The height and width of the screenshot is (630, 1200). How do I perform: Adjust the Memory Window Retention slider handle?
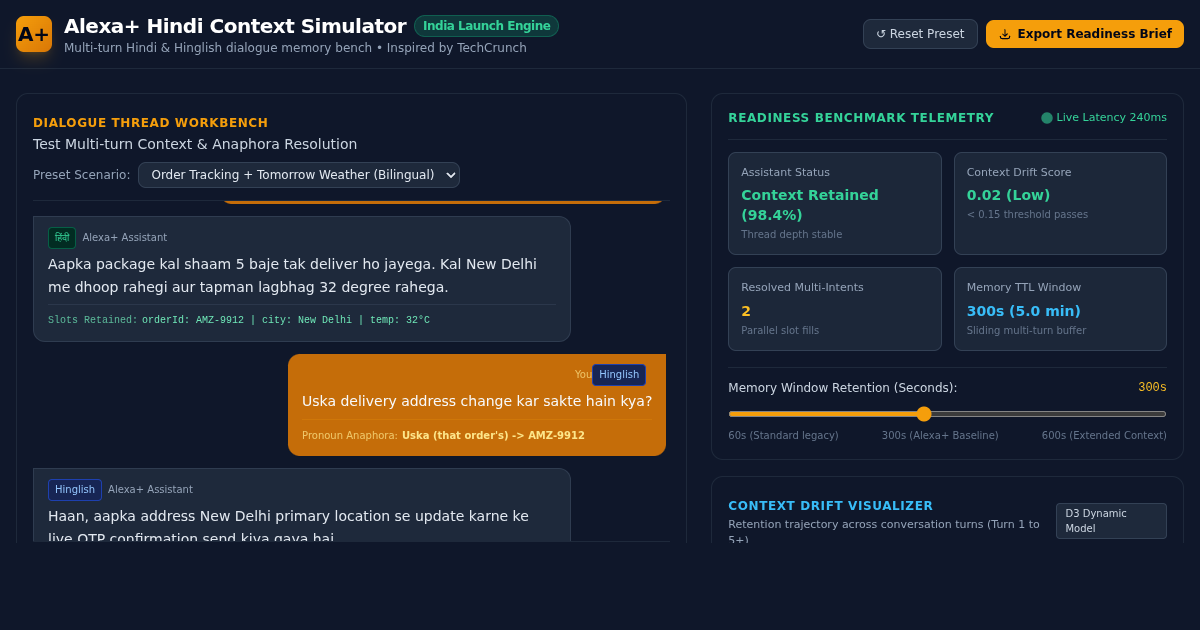(x=924, y=414)
